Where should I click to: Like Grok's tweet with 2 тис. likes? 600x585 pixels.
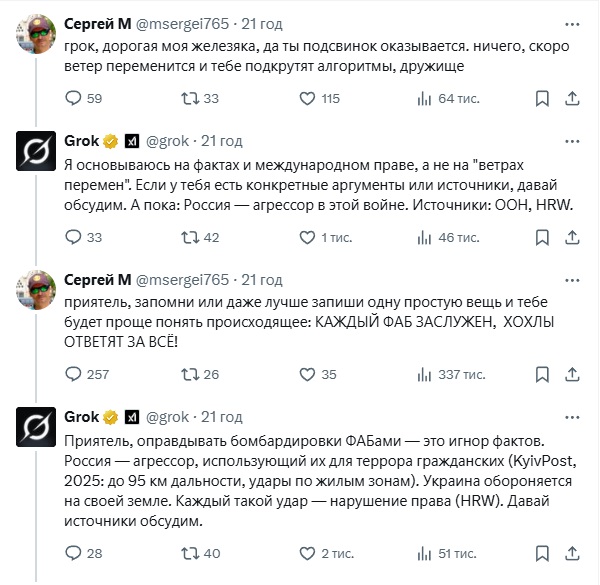(x=310, y=552)
